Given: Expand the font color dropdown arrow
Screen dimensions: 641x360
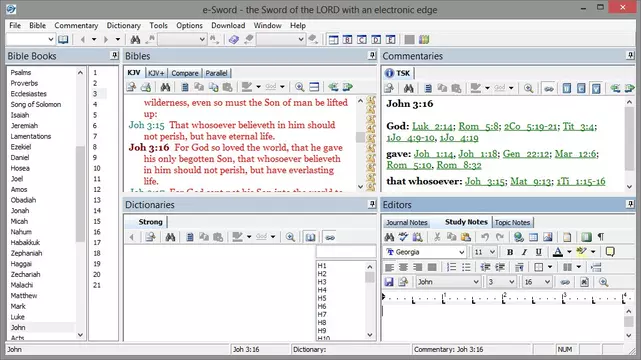Looking at the screenshot, I should pos(569,252).
